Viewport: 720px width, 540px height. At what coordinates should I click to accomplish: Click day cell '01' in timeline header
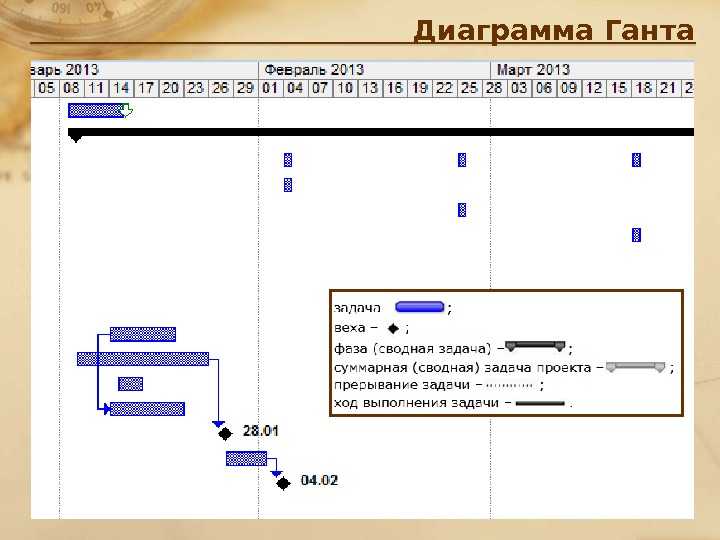270,88
